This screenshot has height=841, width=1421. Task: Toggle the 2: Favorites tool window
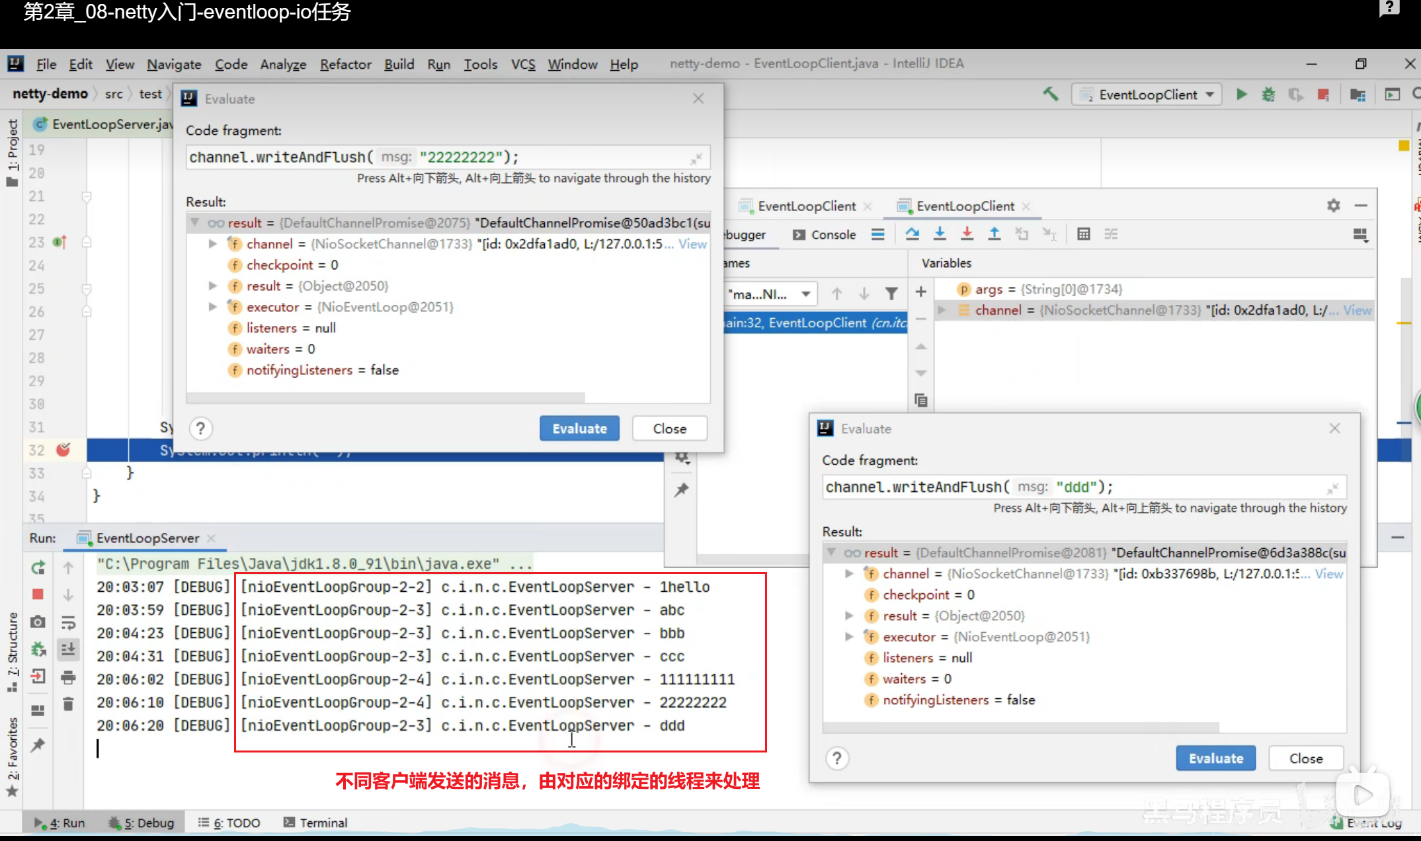coord(12,757)
